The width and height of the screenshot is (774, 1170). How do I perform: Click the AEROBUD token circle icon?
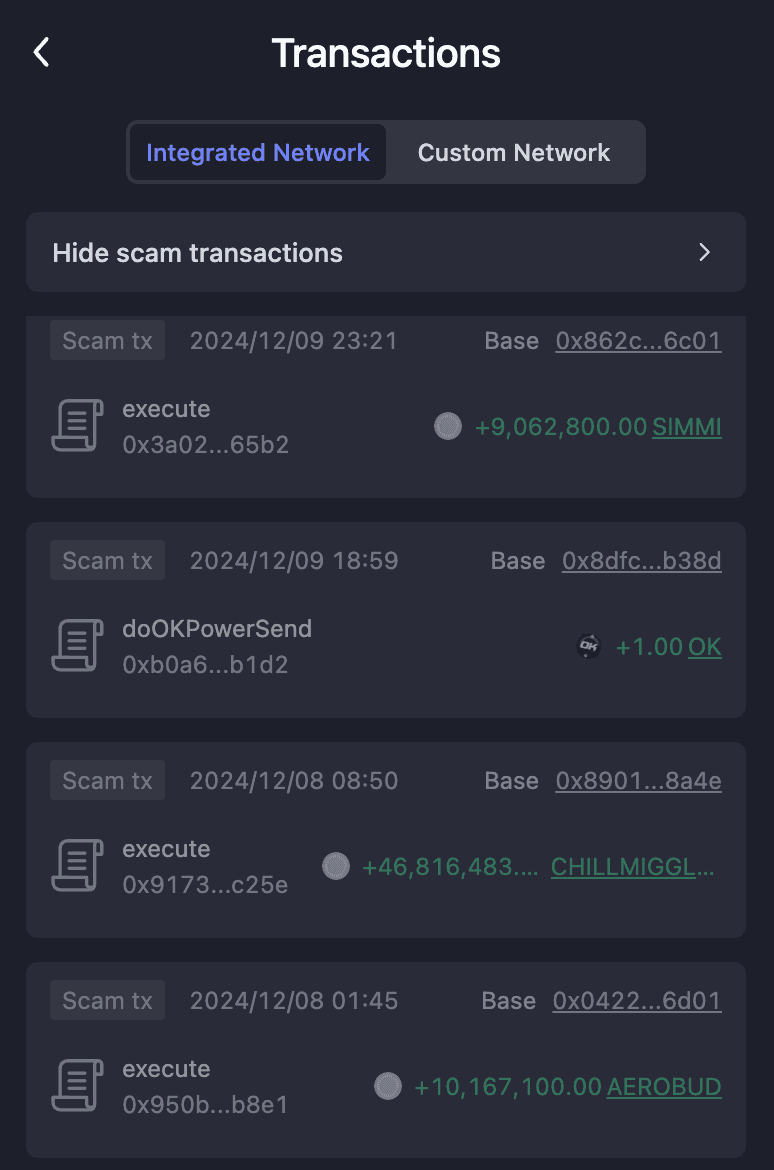(x=388, y=1086)
